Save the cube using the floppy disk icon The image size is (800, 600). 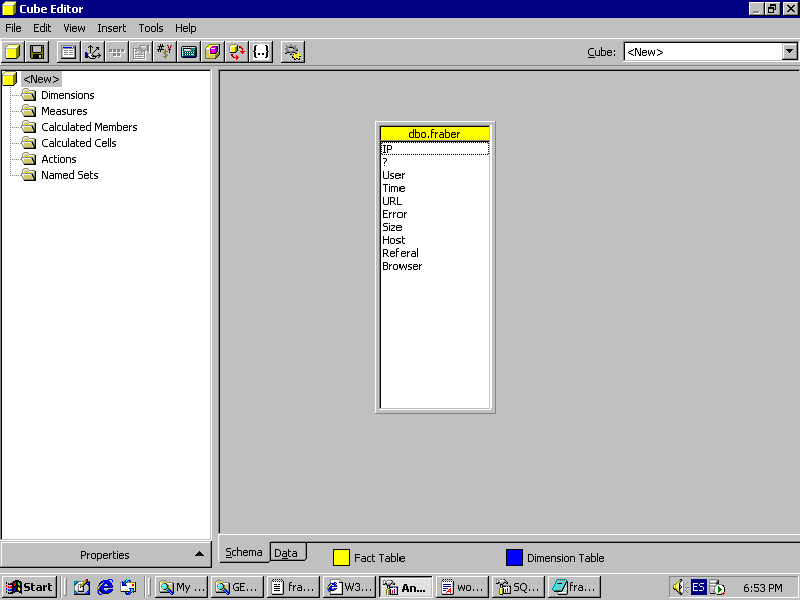[x=37, y=51]
